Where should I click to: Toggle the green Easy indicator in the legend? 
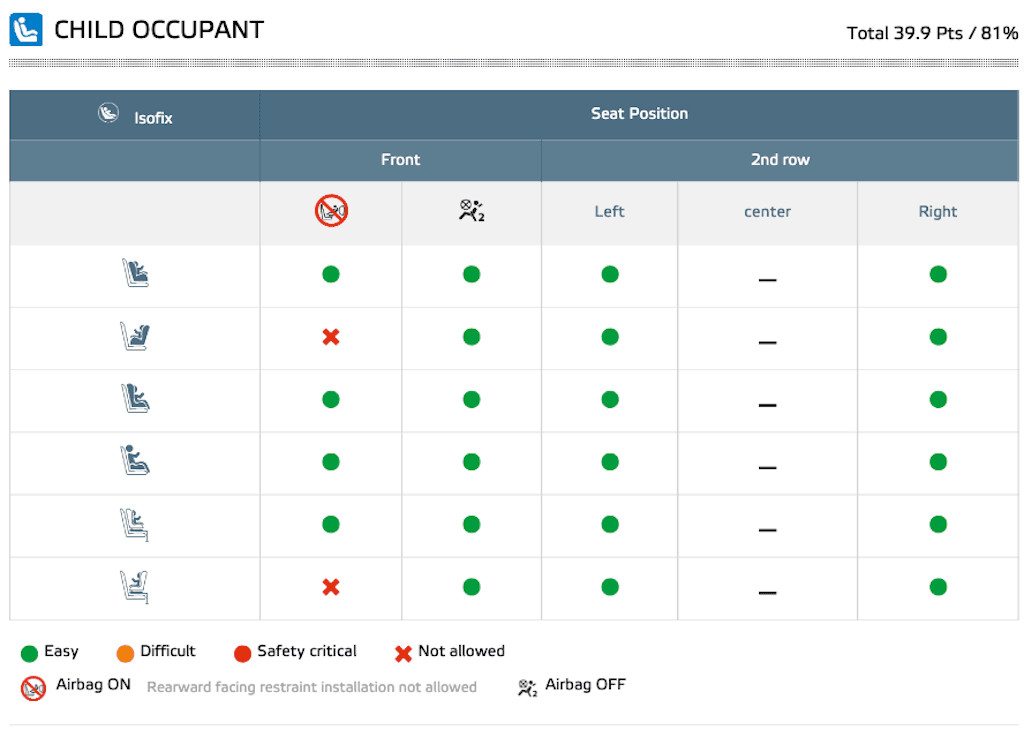29,652
